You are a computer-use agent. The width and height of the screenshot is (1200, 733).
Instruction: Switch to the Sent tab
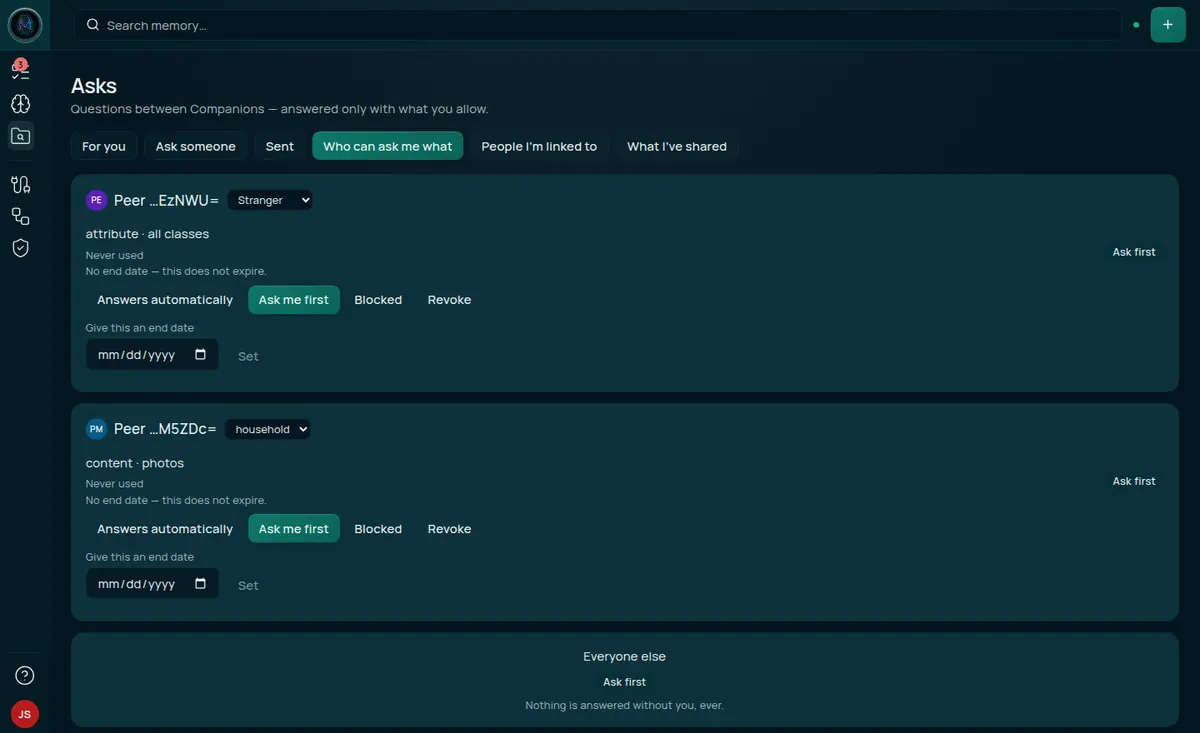click(x=280, y=146)
